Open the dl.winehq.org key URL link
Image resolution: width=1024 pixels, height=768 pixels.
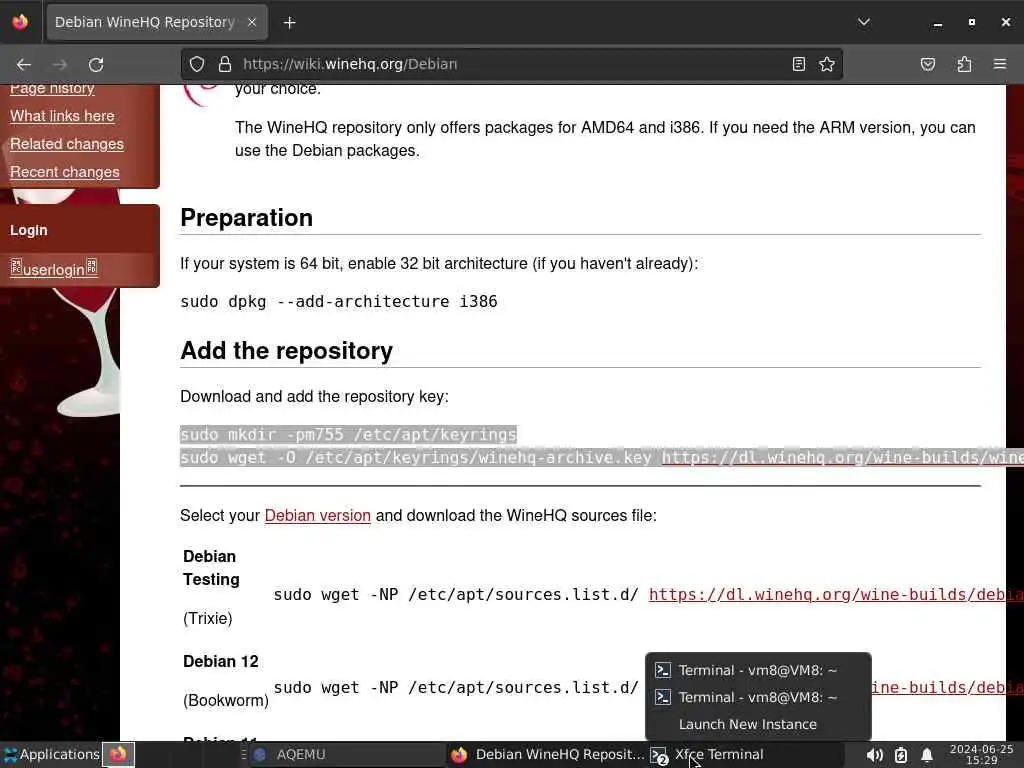(842, 458)
